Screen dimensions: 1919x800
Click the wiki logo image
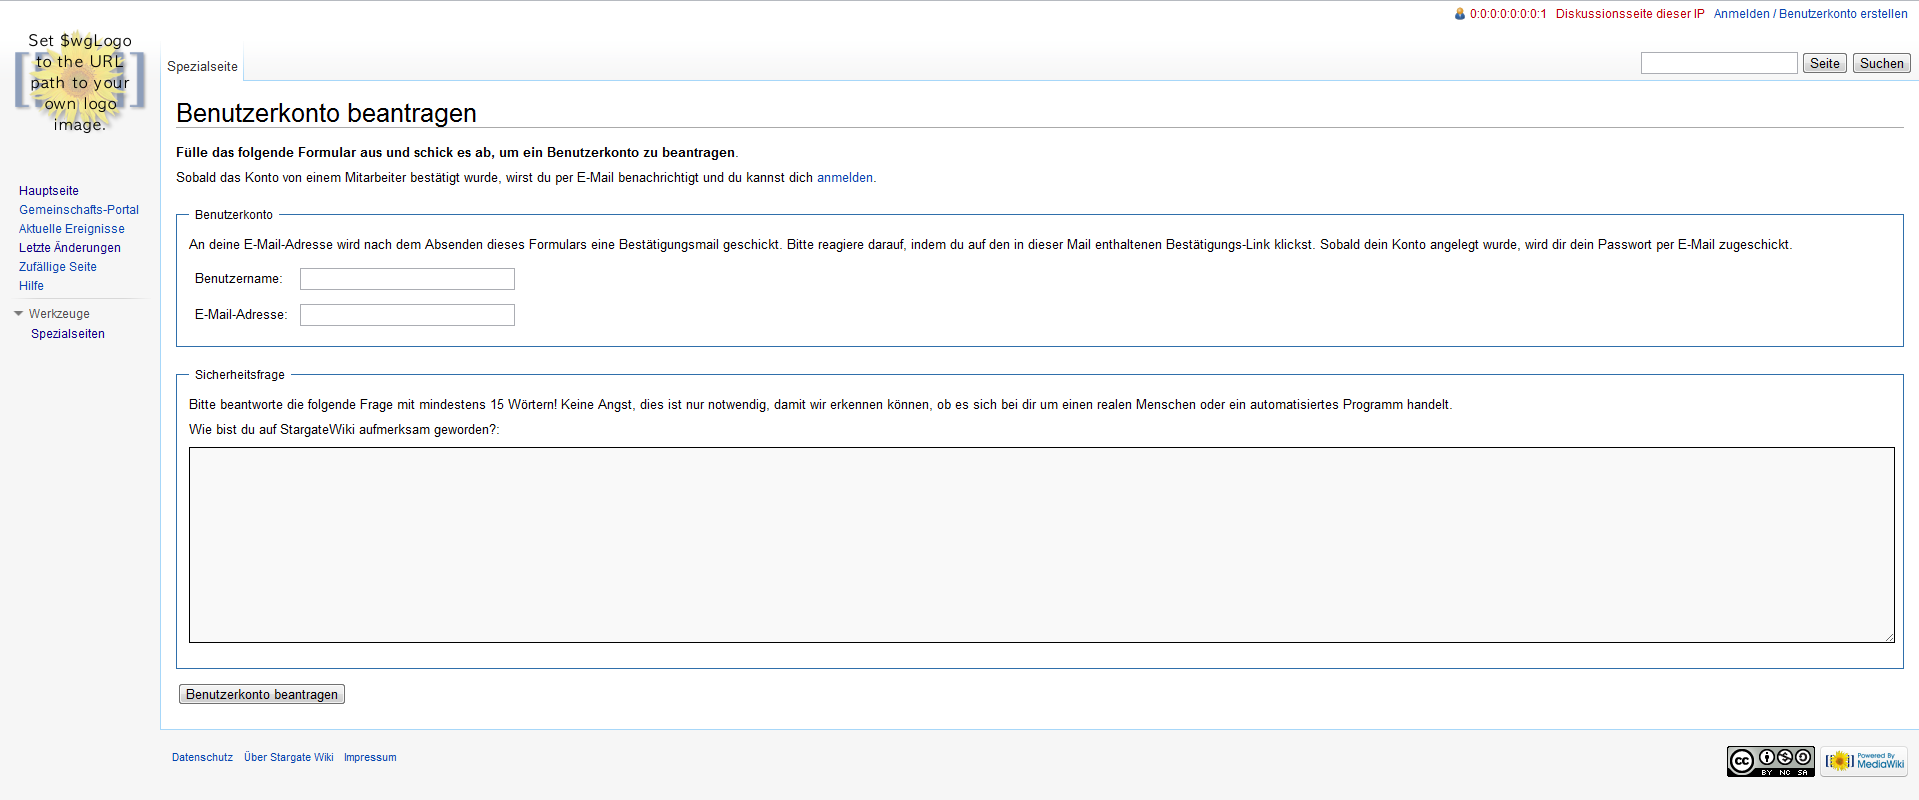click(80, 82)
